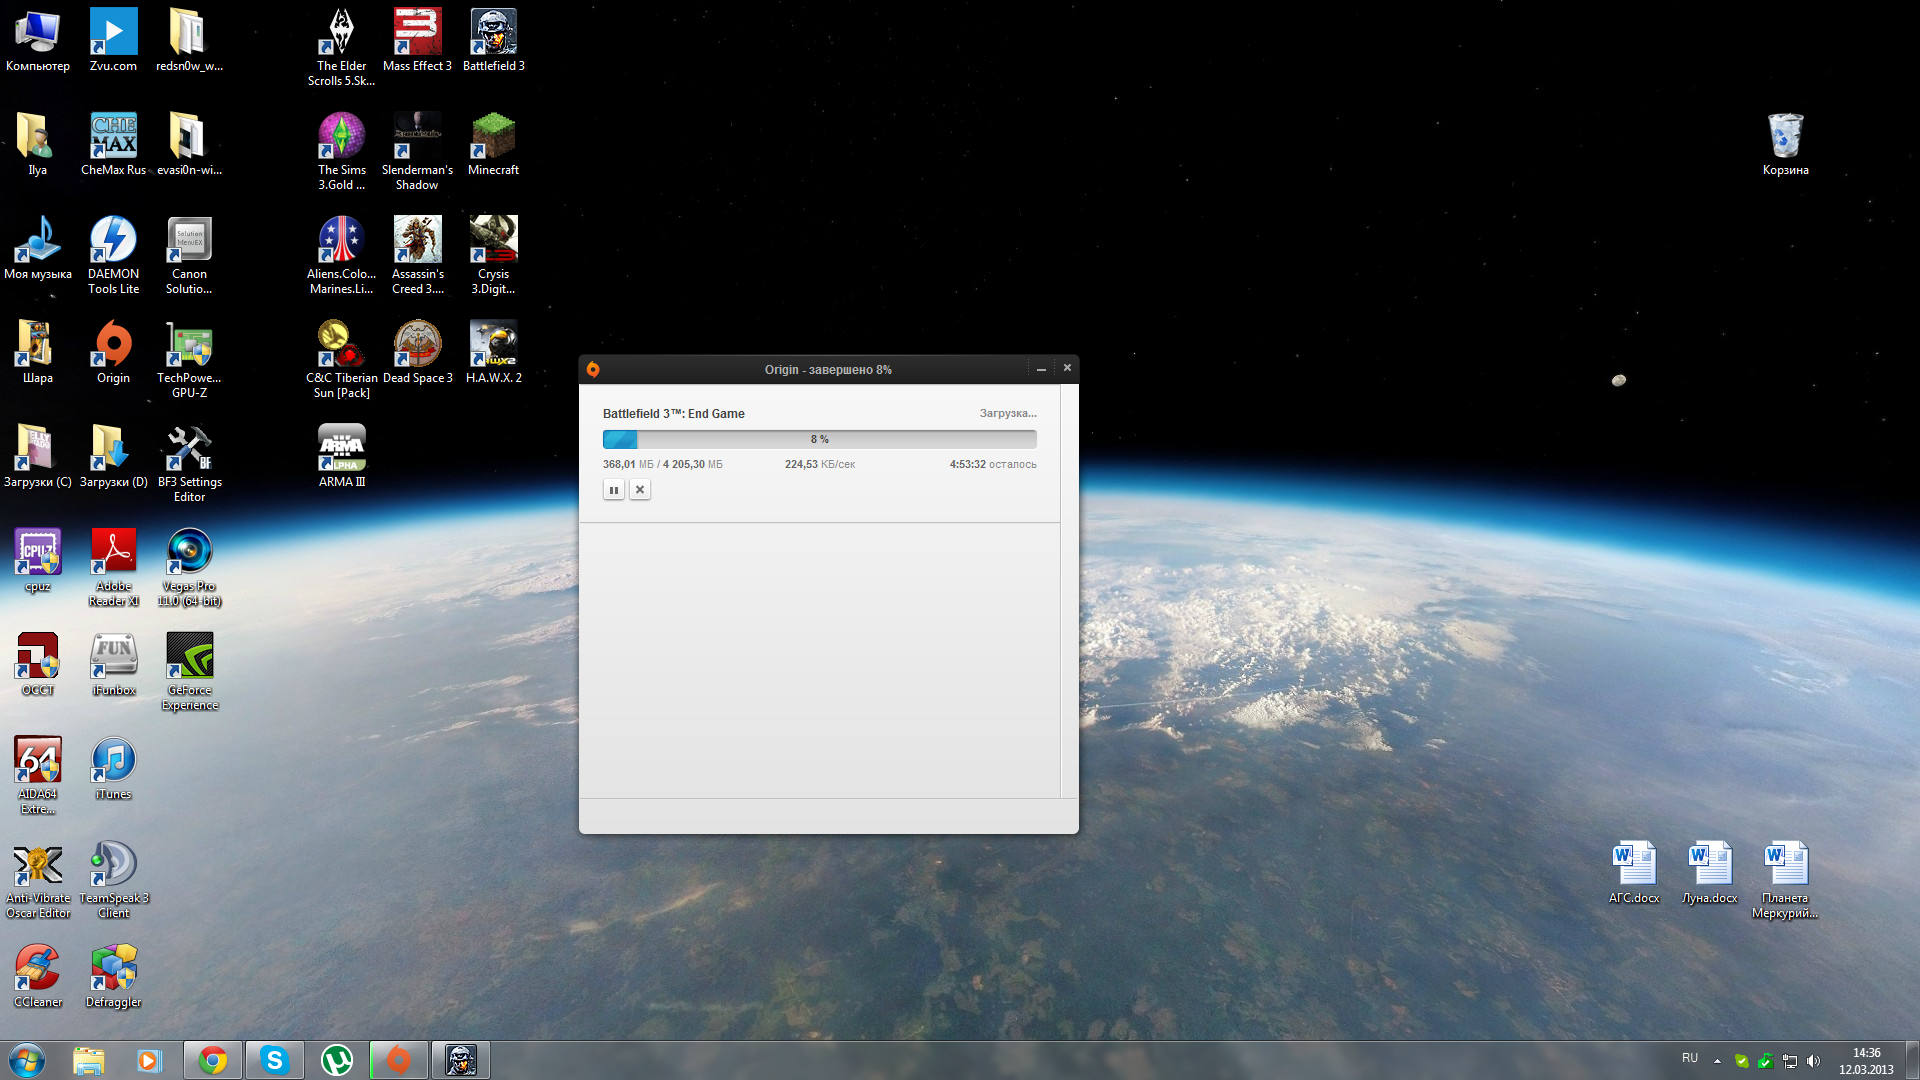Select the H.A.W.X. 2 icon

point(493,353)
